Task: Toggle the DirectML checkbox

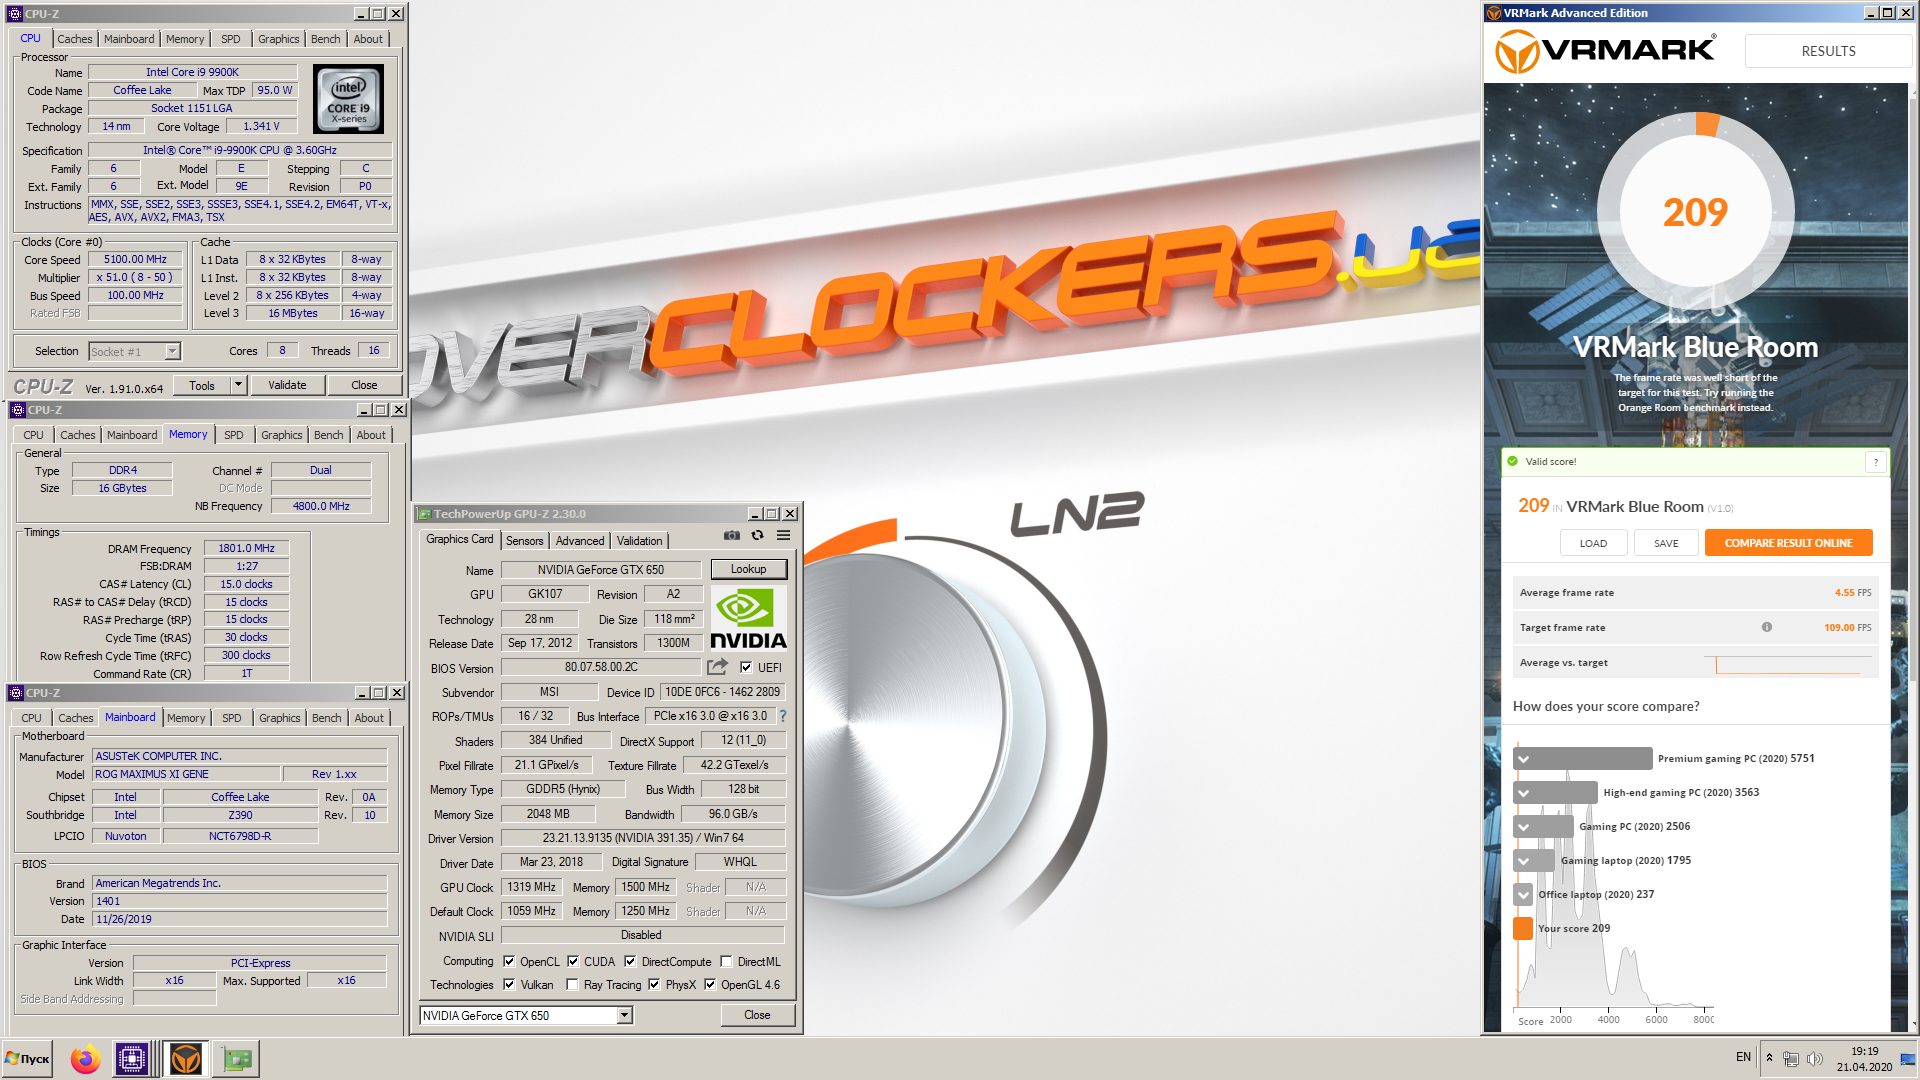Action: tap(727, 962)
